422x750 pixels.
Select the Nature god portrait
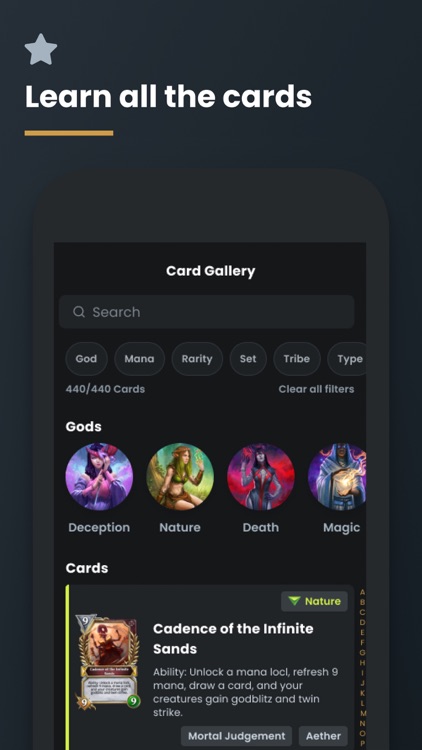pos(180,477)
